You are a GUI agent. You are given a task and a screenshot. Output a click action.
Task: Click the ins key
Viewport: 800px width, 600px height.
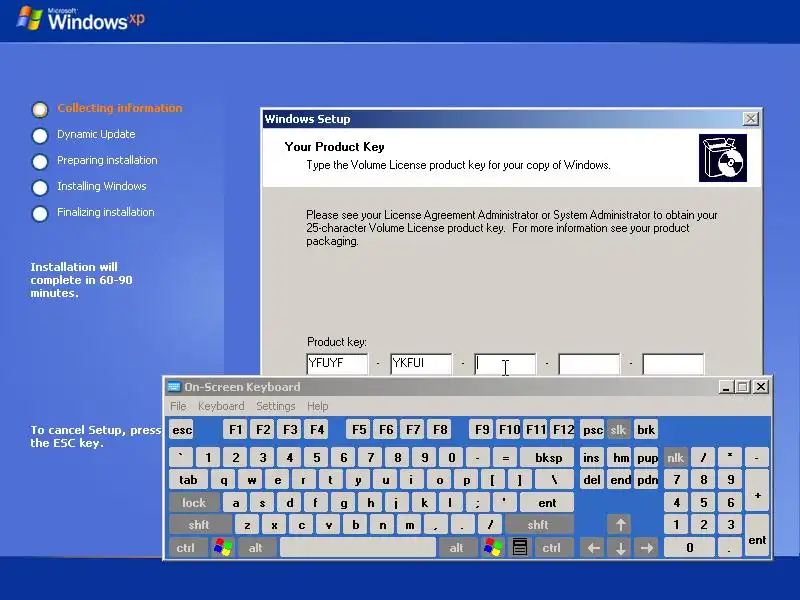(591, 458)
